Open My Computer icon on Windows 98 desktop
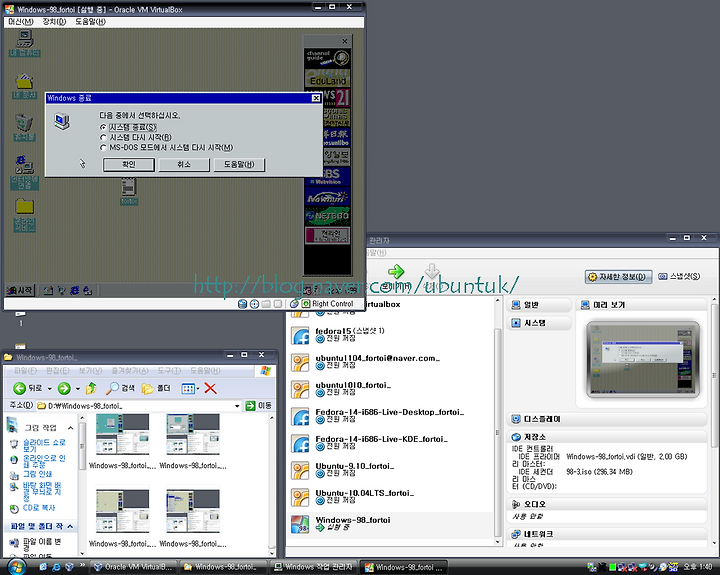Image resolution: width=720 pixels, height=575 pixels. [25, 43]
